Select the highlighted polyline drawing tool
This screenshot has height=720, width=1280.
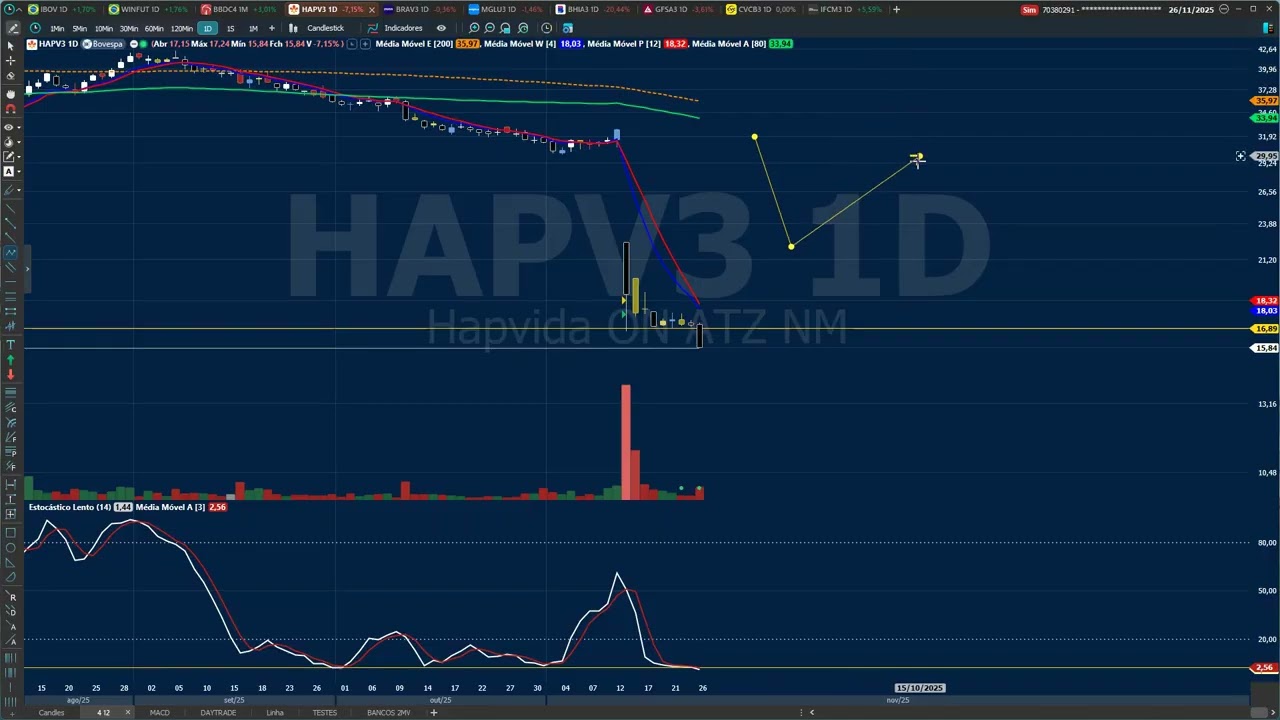[x=11, y=253]
